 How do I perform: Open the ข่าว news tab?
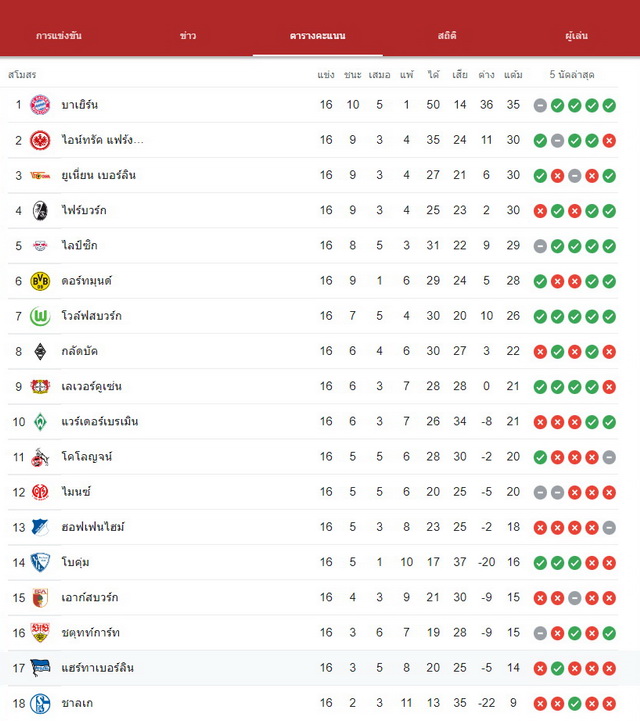click(188, 35)
